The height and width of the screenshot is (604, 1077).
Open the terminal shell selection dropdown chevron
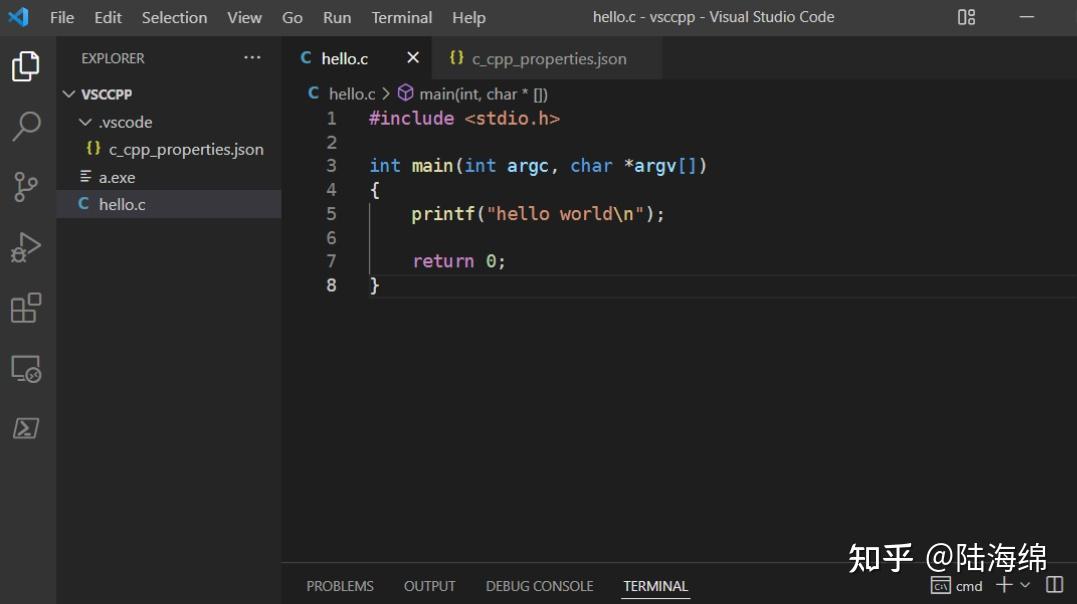(x=1023, y=586)
